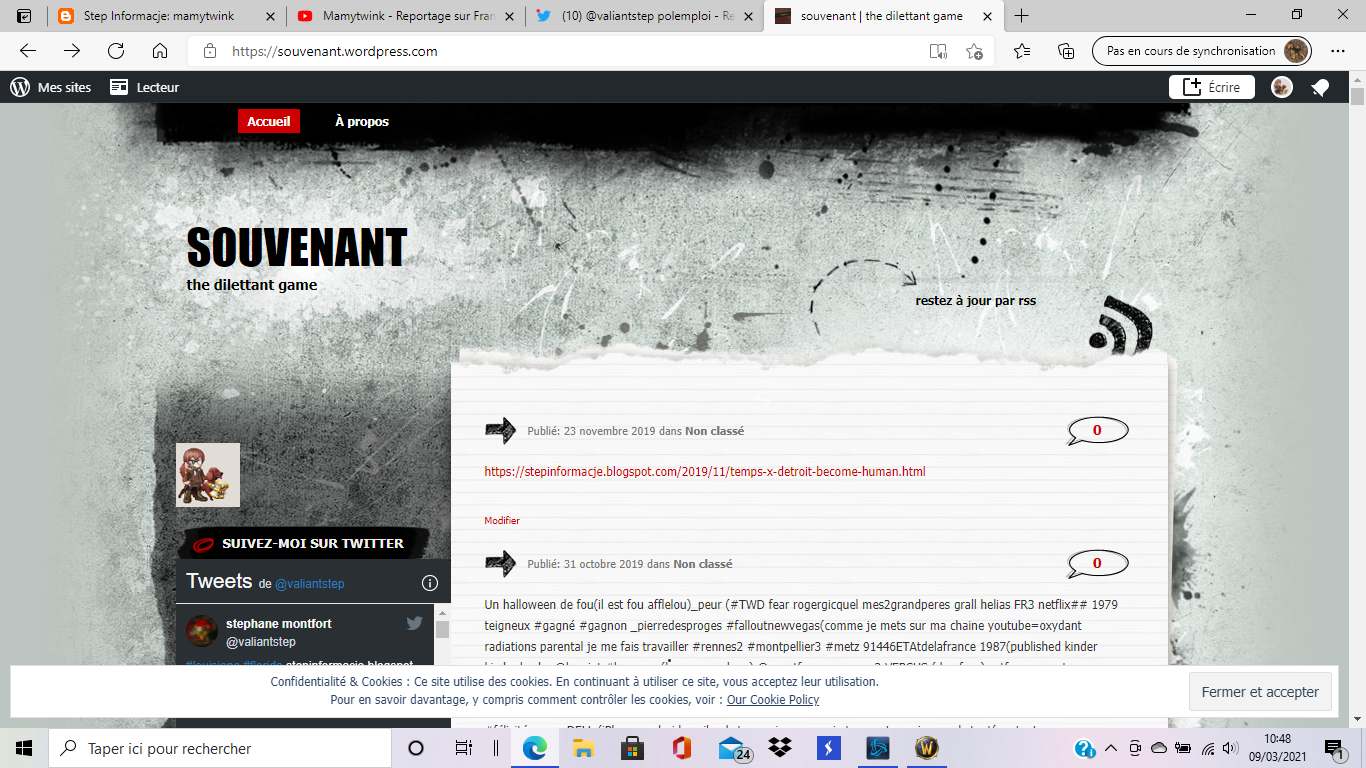
Task: Click the sidebar character avatar image
Action: [x=208, y=475]
